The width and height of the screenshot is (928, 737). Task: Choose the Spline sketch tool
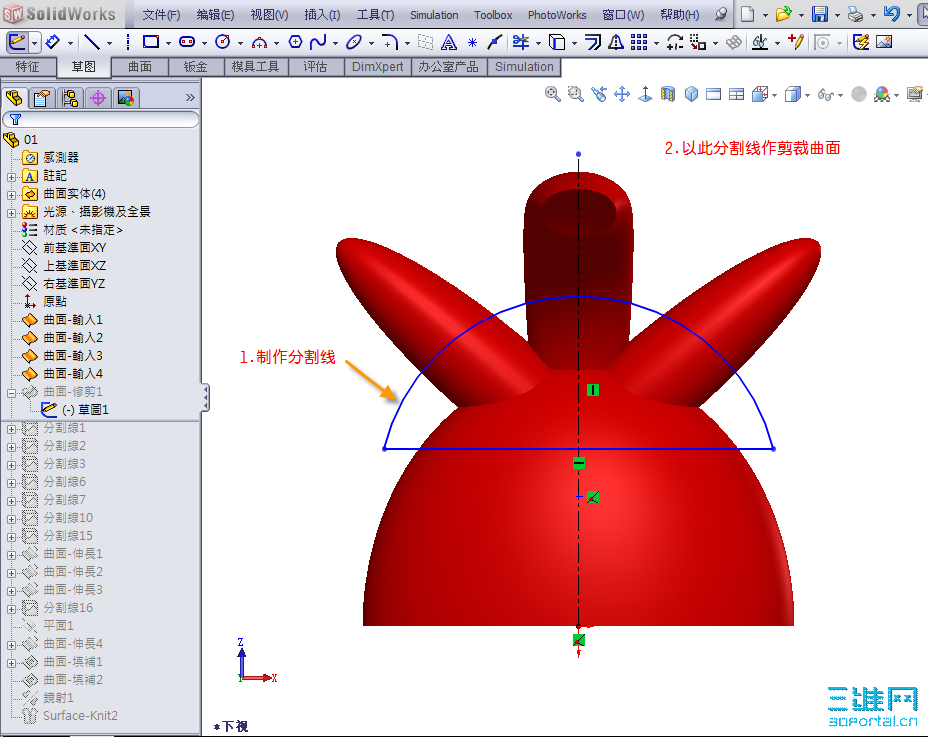tap(318, 42)
